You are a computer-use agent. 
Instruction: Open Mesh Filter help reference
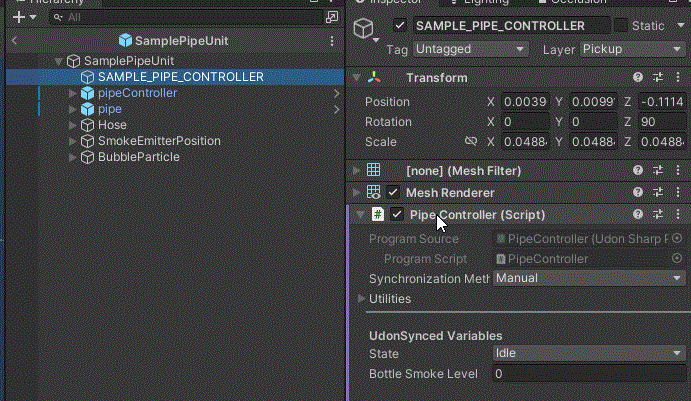[638, 171]
